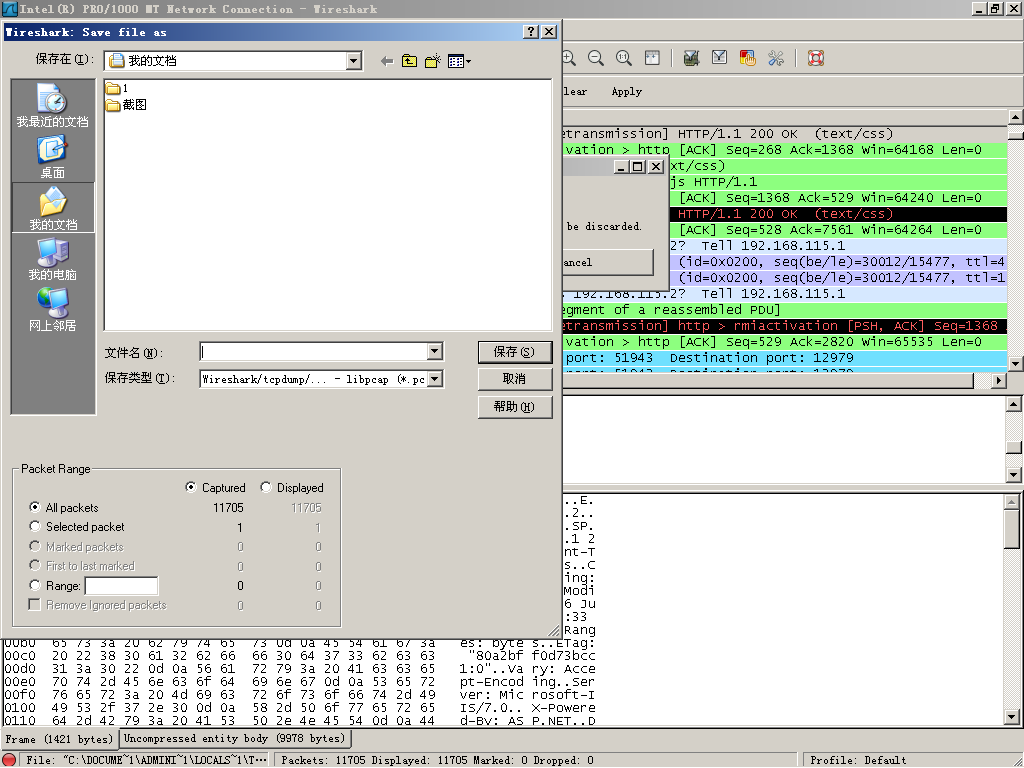1024x768 pixels.
Task: Open the 我最近的文档 shortcut
Action: (52, 105)
